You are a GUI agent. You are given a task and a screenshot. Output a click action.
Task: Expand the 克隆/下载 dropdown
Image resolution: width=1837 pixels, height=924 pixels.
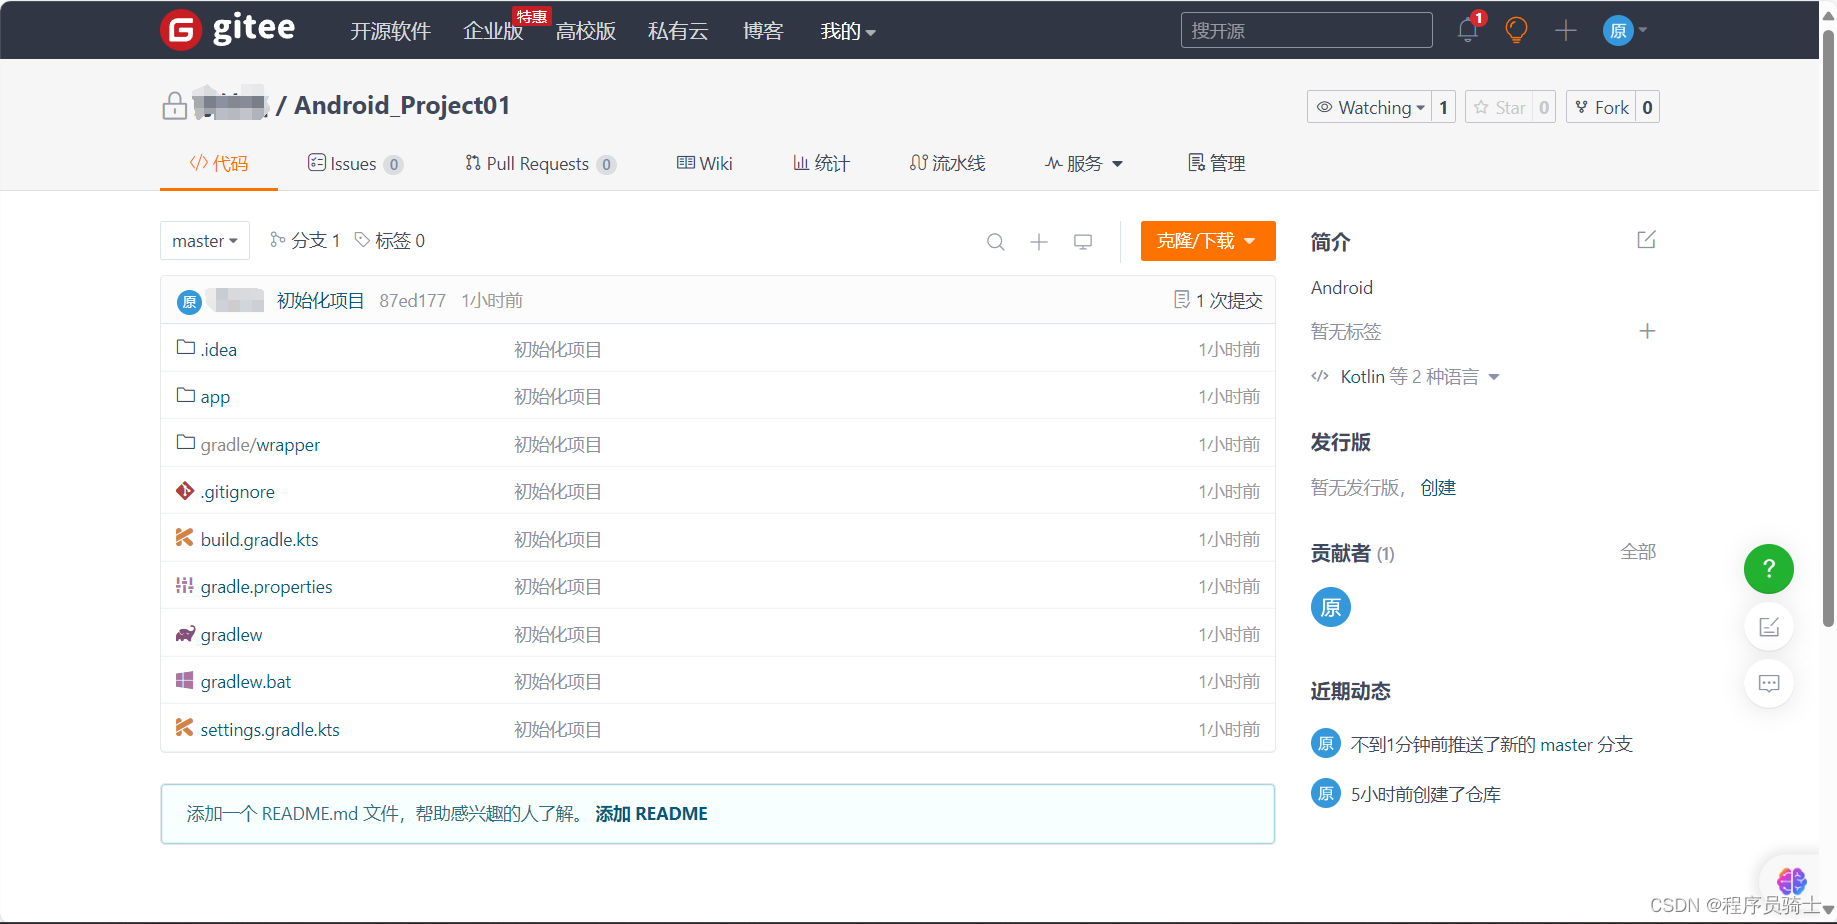1207,241
